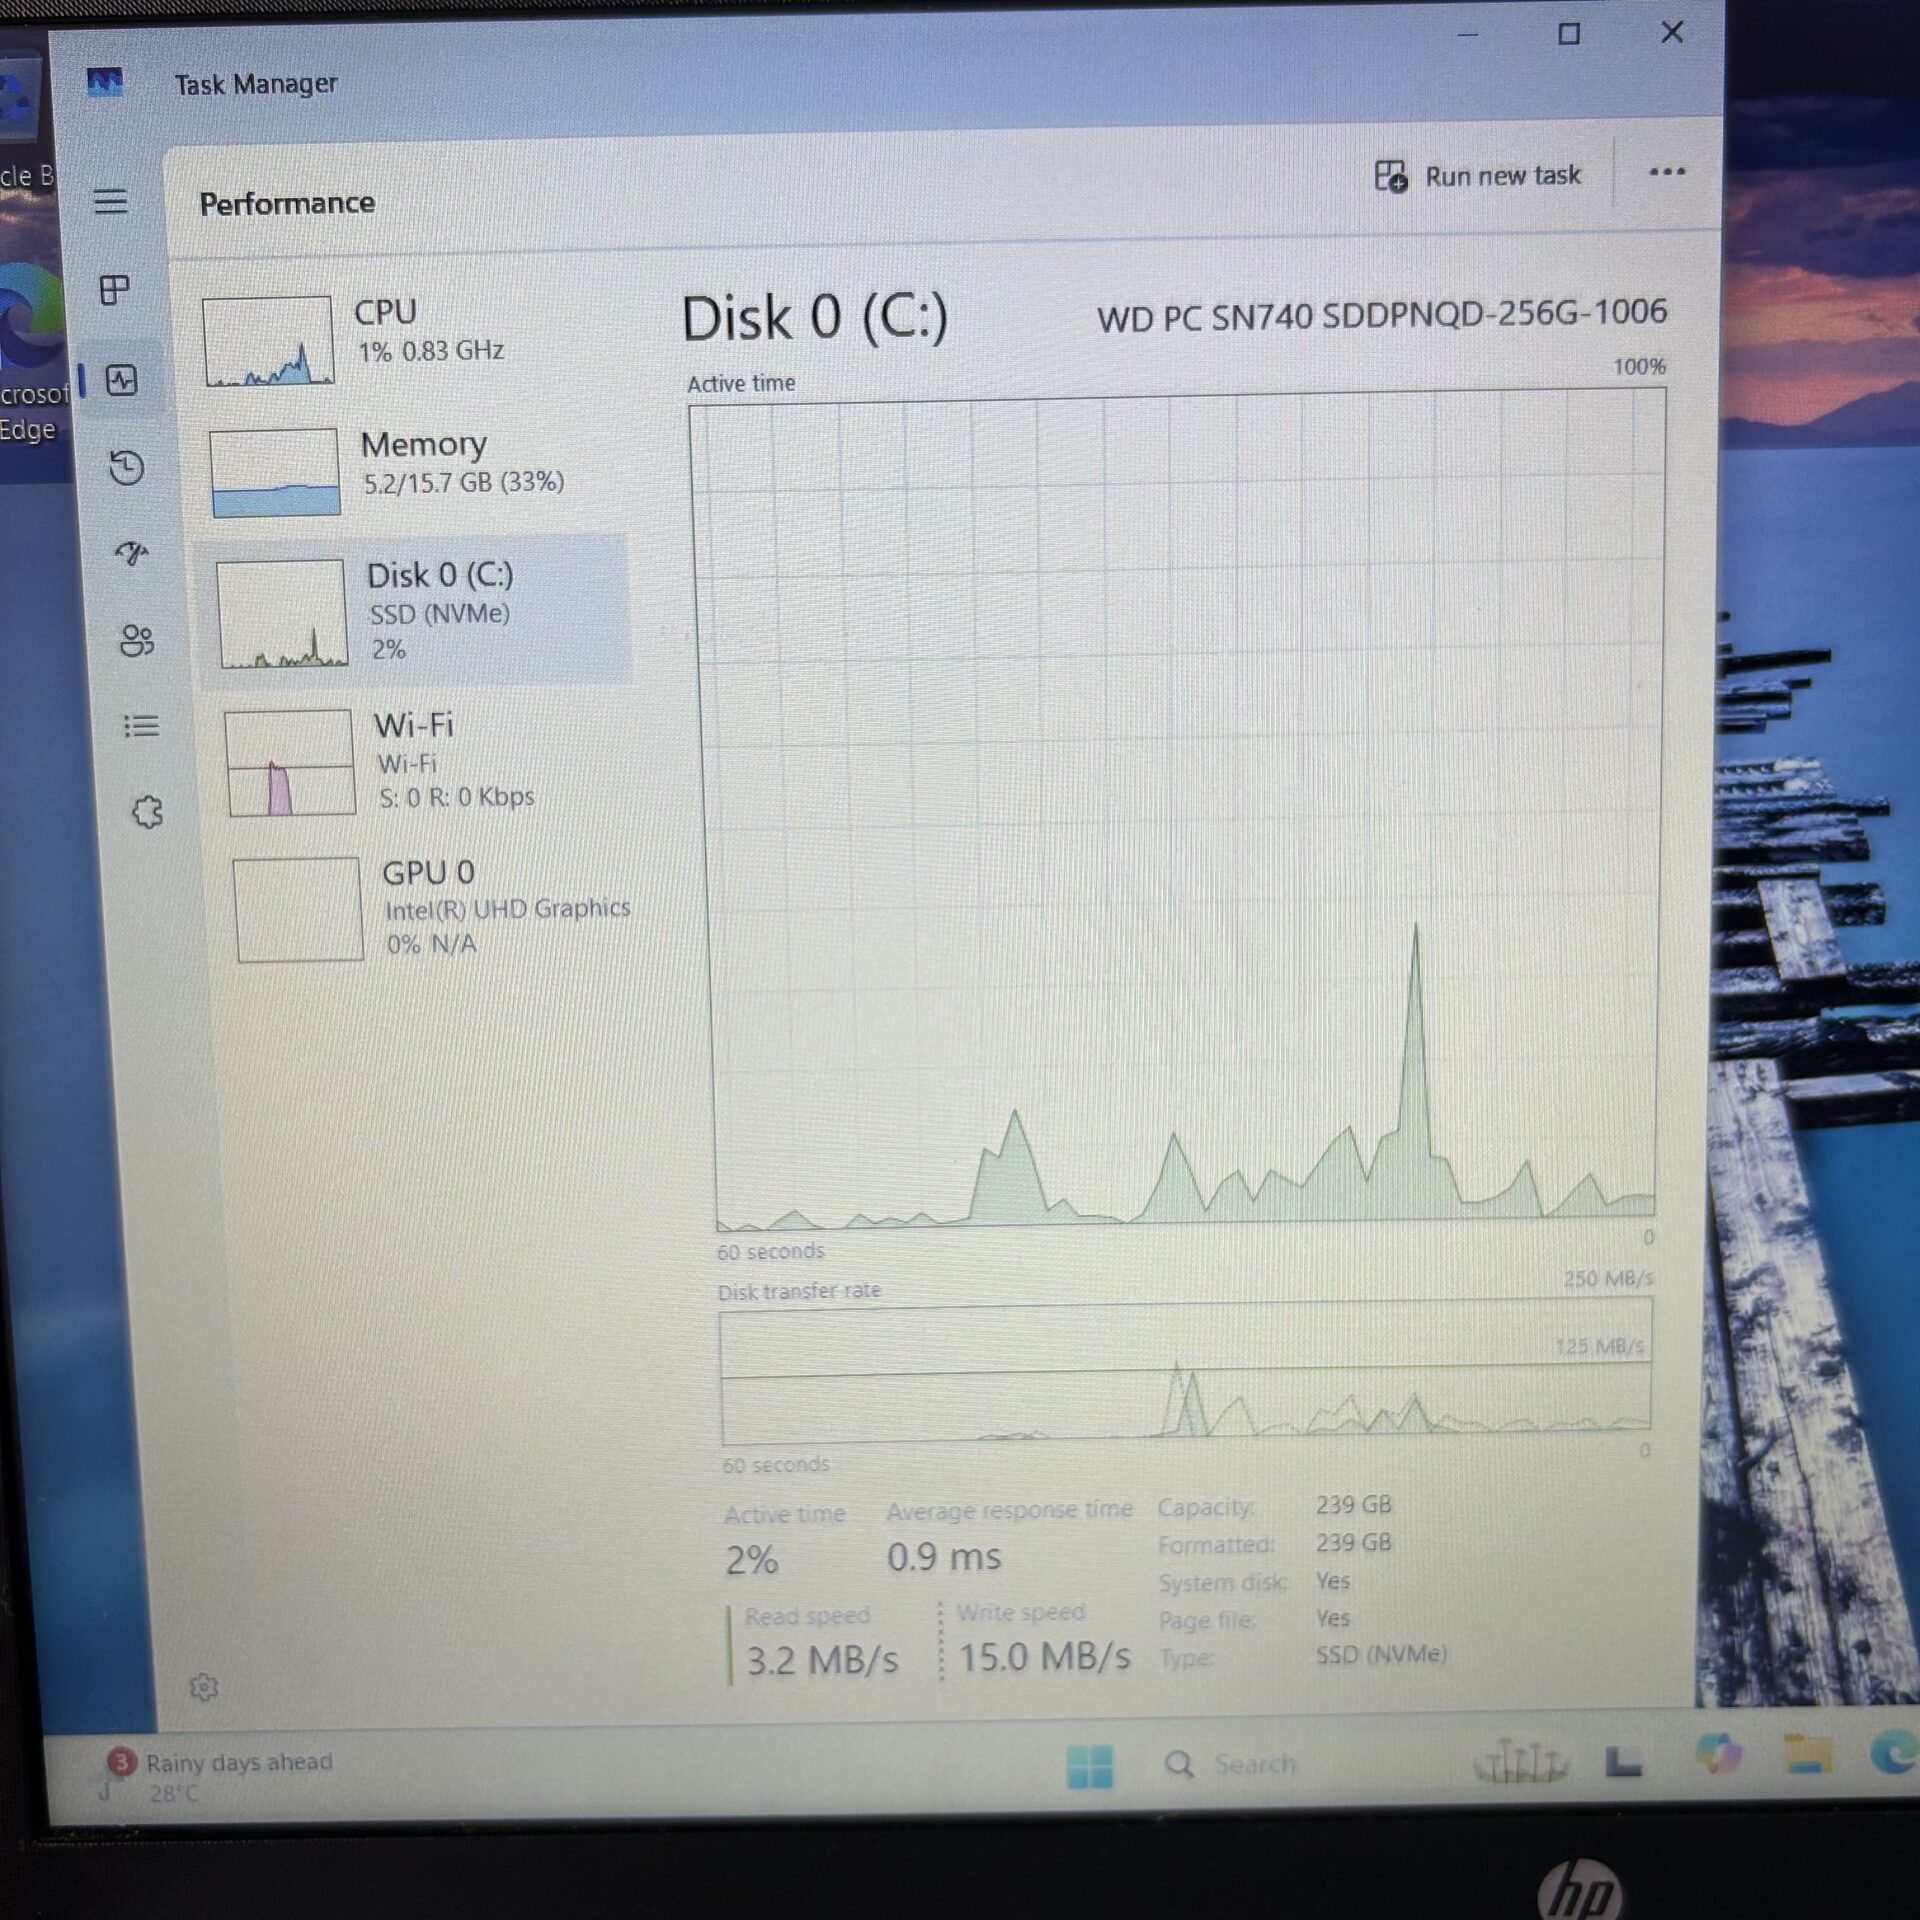Click the Wi-Fi mini graph thumbnail

[290, 763]
